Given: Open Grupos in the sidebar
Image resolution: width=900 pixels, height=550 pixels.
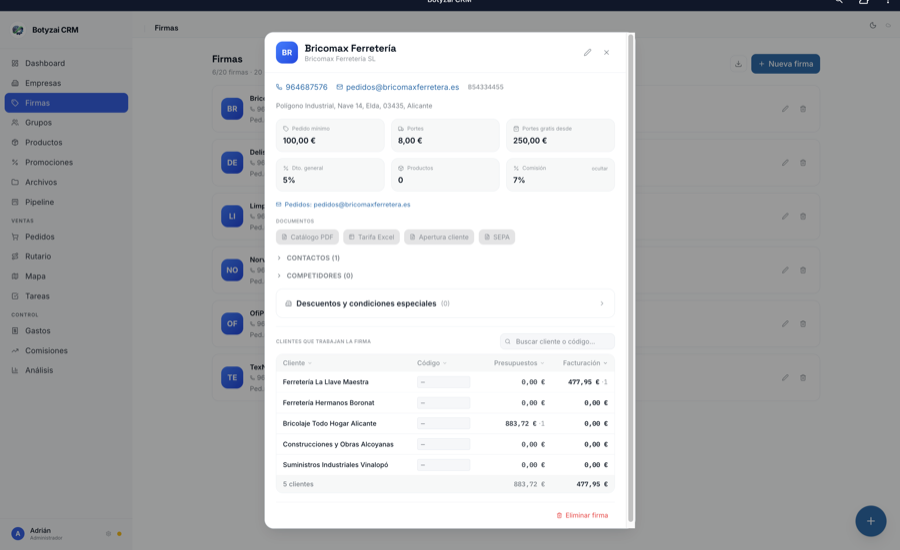Looking at the screenshot, I should pos(66,123).
